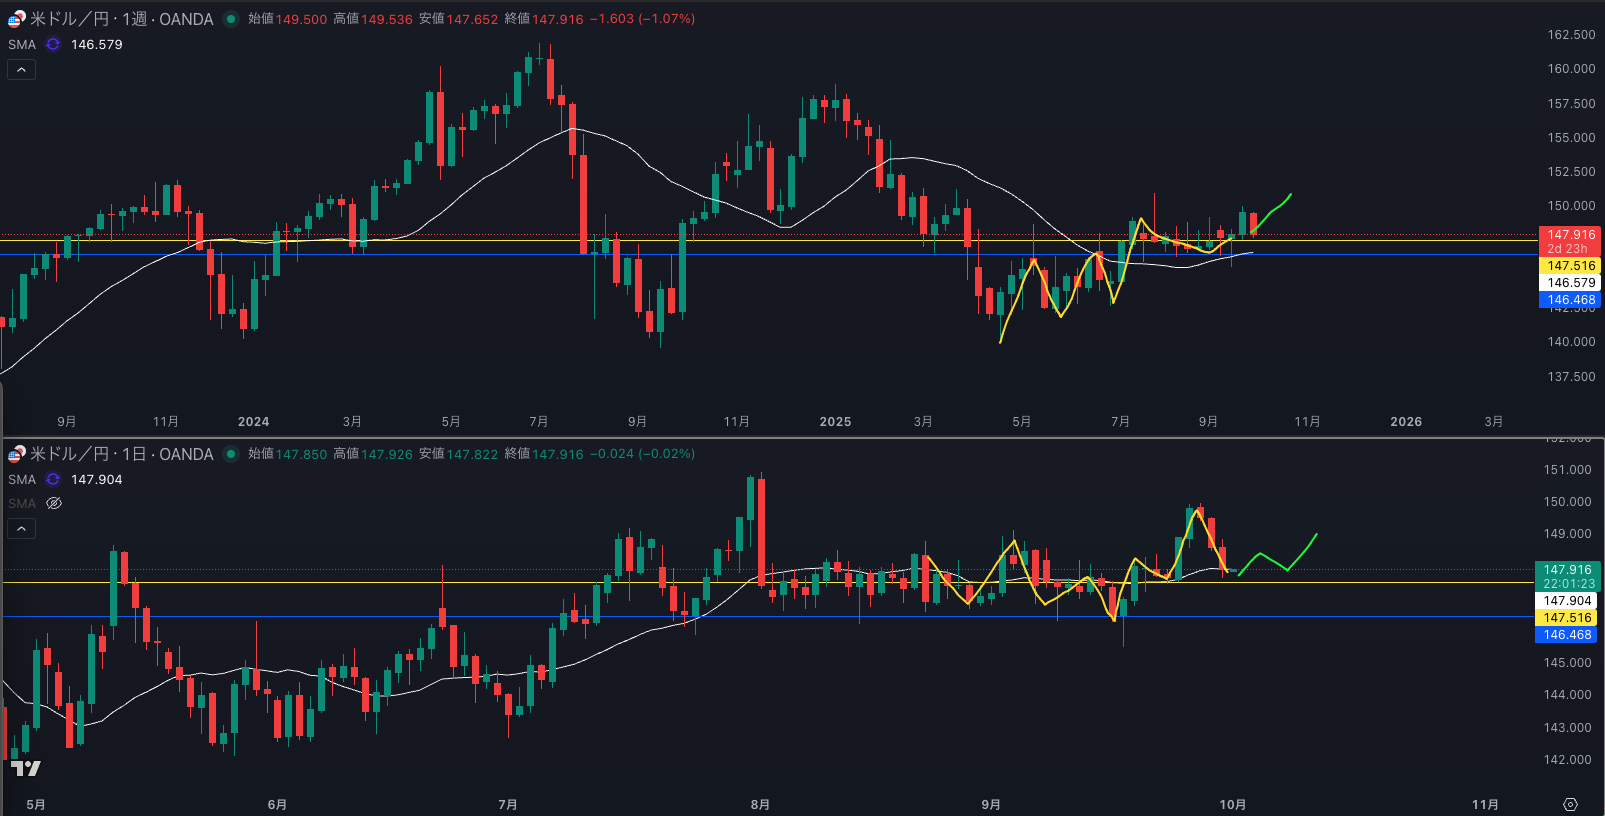This screenshot has height=816, width=1605.
Task: Open symbol title 米ドル/円 1日 OANDA
Action: (x=121, y=454)
